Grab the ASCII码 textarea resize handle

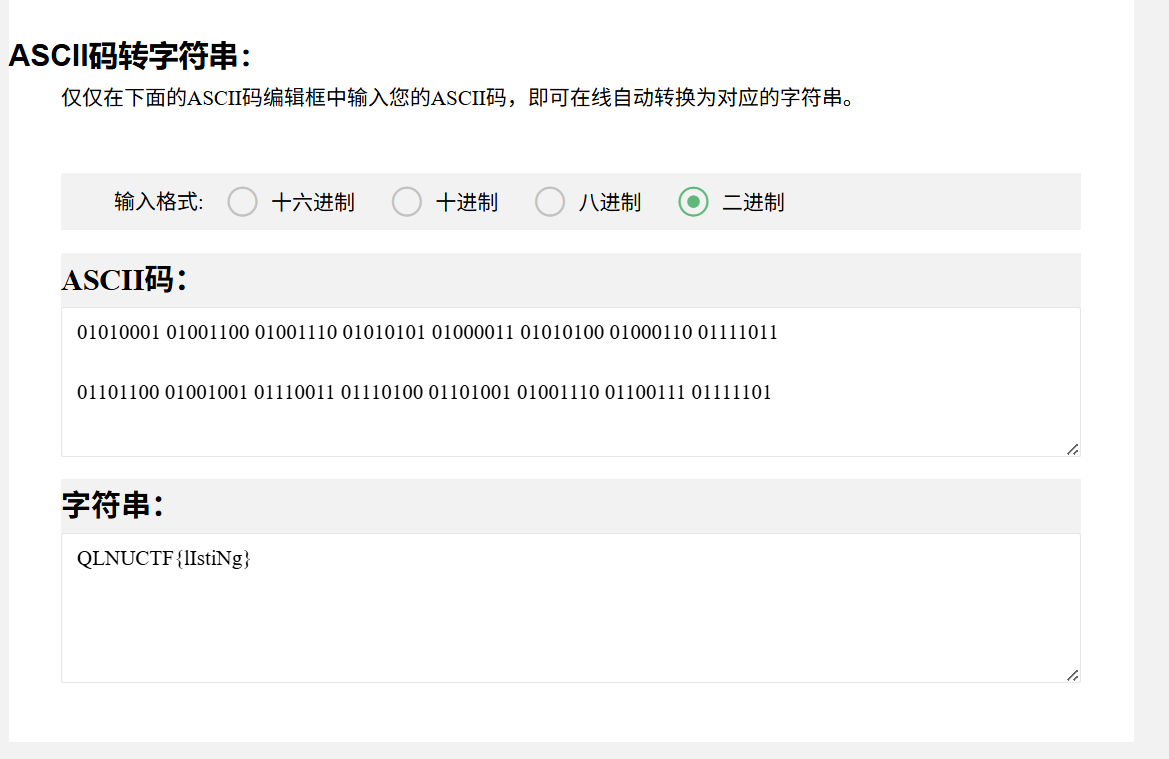coord(1073,450)
